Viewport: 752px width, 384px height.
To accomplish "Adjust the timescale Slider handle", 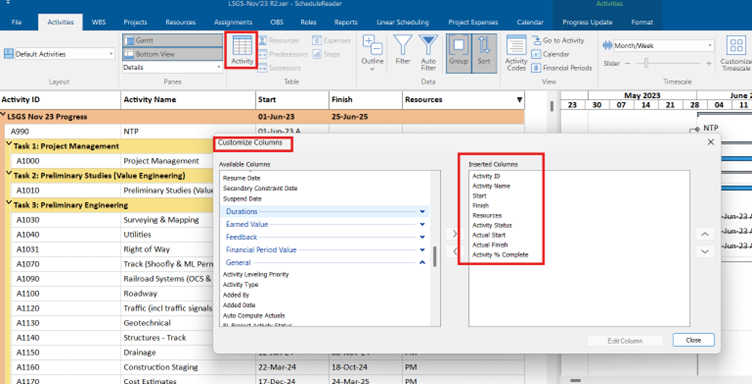I will tap(646, 63).
